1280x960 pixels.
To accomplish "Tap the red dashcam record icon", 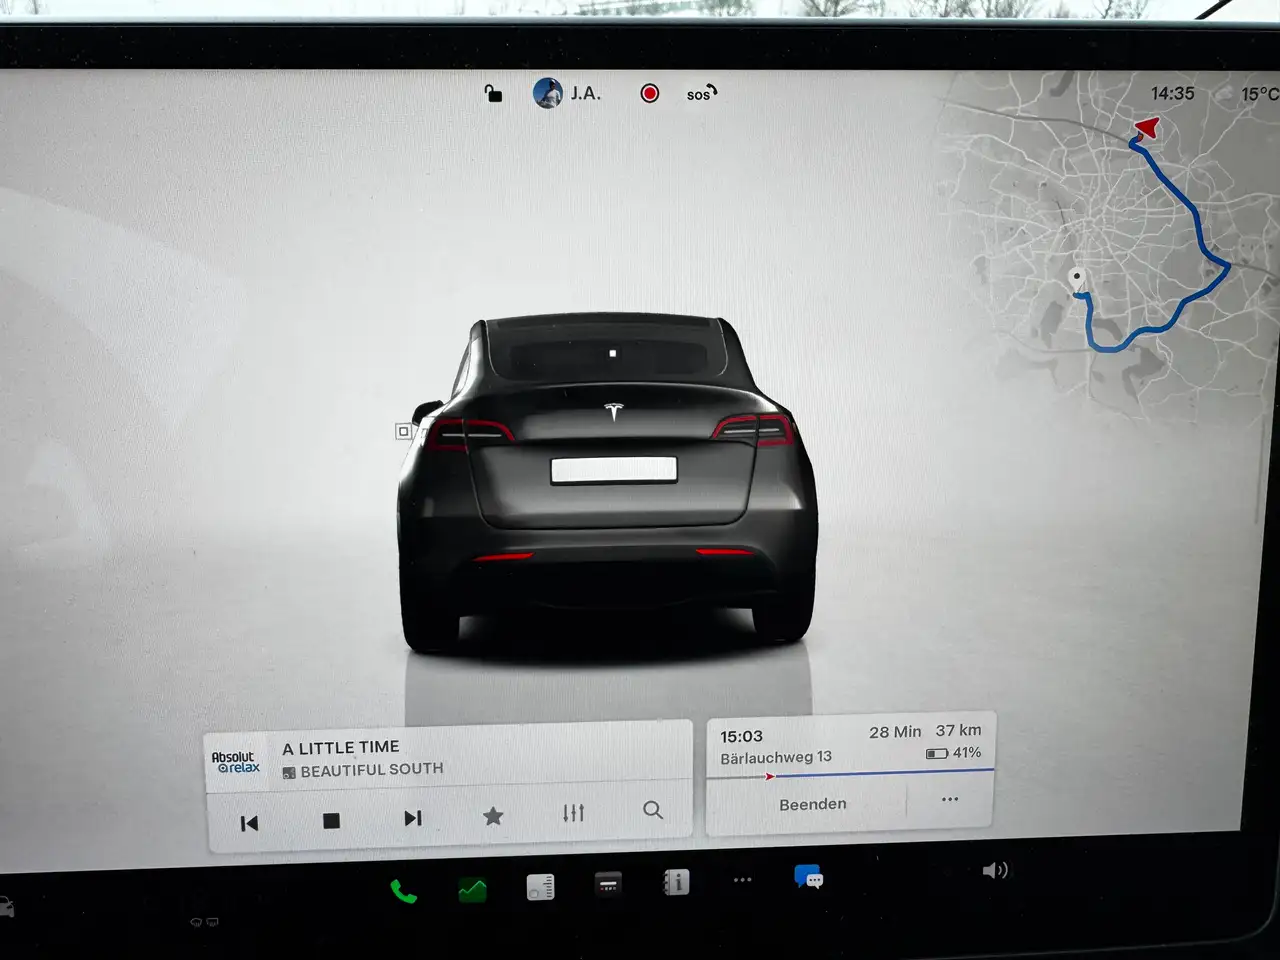I will click(x=650, y=93).
